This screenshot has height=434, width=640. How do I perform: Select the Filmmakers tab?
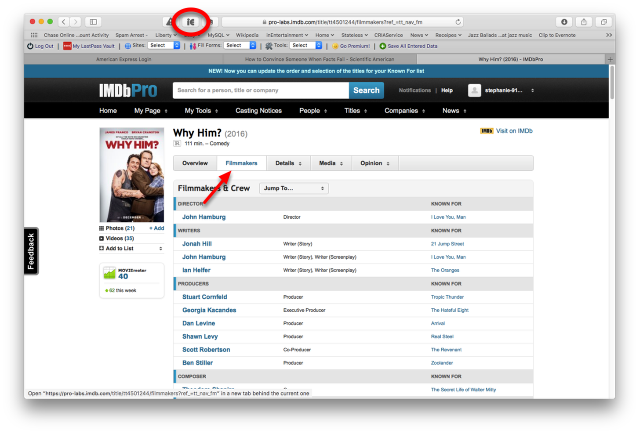[x=242, y=163]
